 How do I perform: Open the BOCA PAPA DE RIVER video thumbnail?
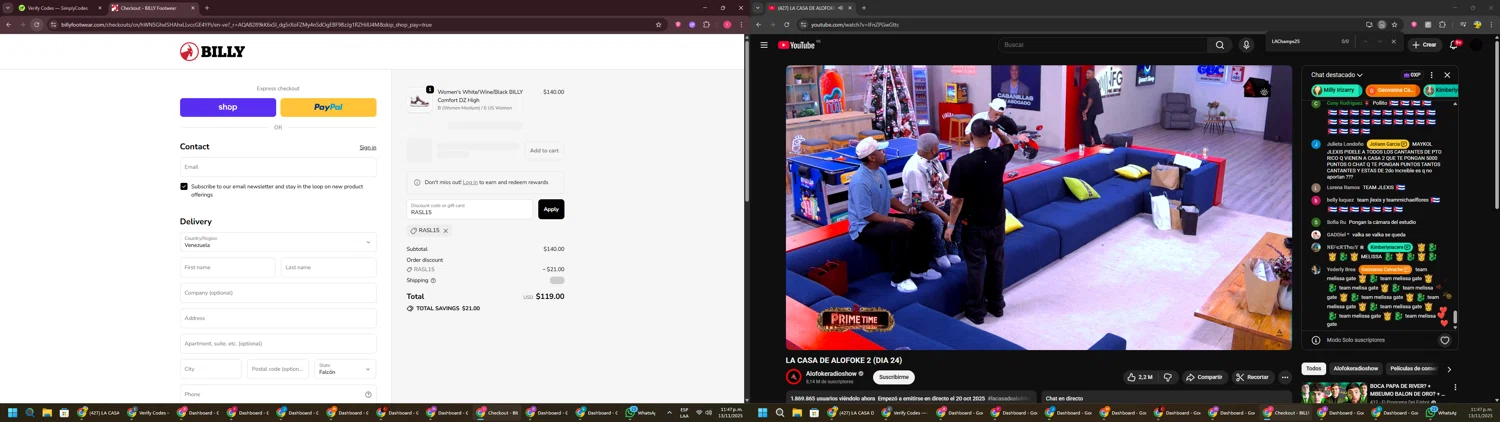(x=1334, y=391)
